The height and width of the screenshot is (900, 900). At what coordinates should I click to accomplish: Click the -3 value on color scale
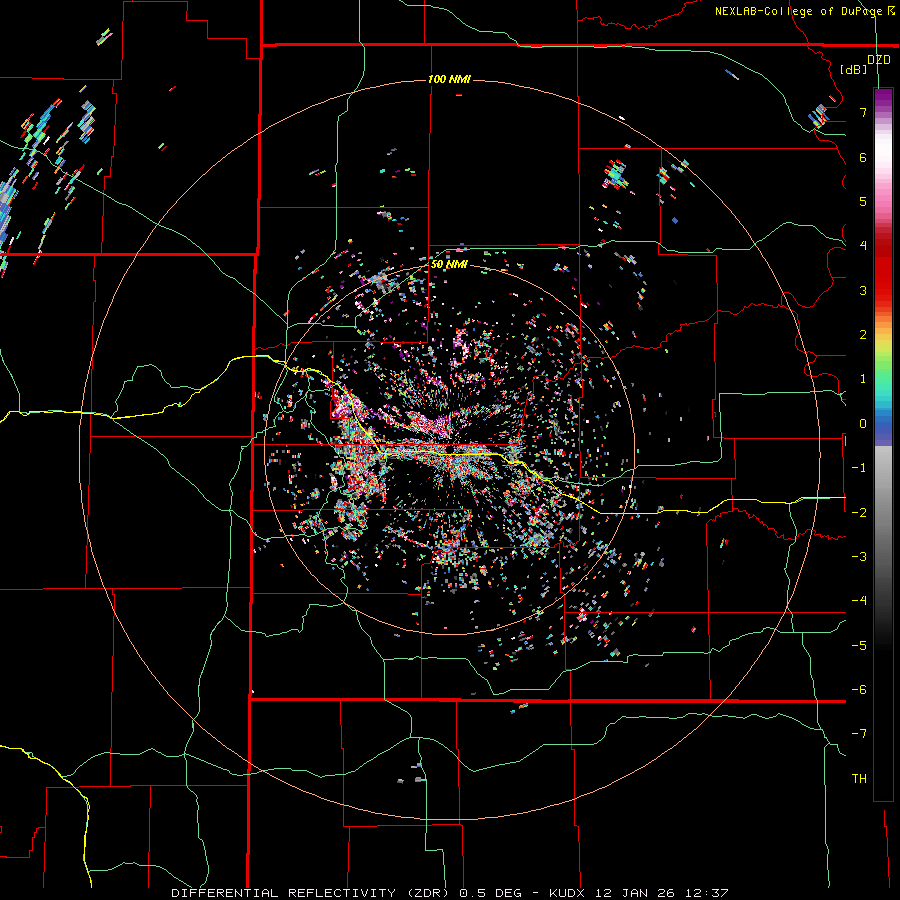pos(859,557)
